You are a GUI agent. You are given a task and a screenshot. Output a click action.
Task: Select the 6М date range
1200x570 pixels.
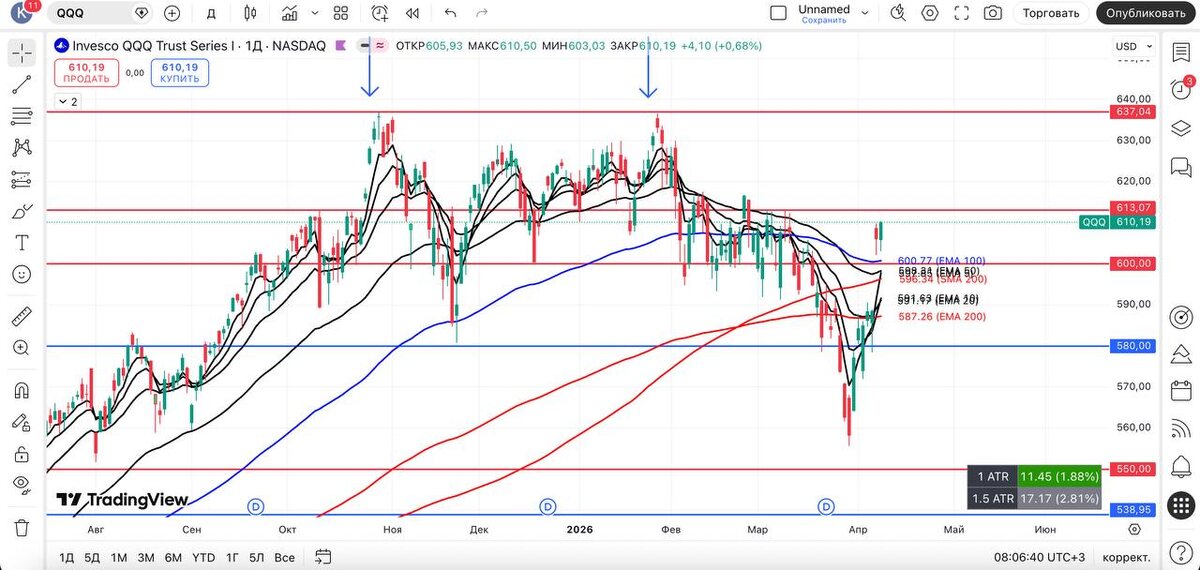[x=173, y=557]
